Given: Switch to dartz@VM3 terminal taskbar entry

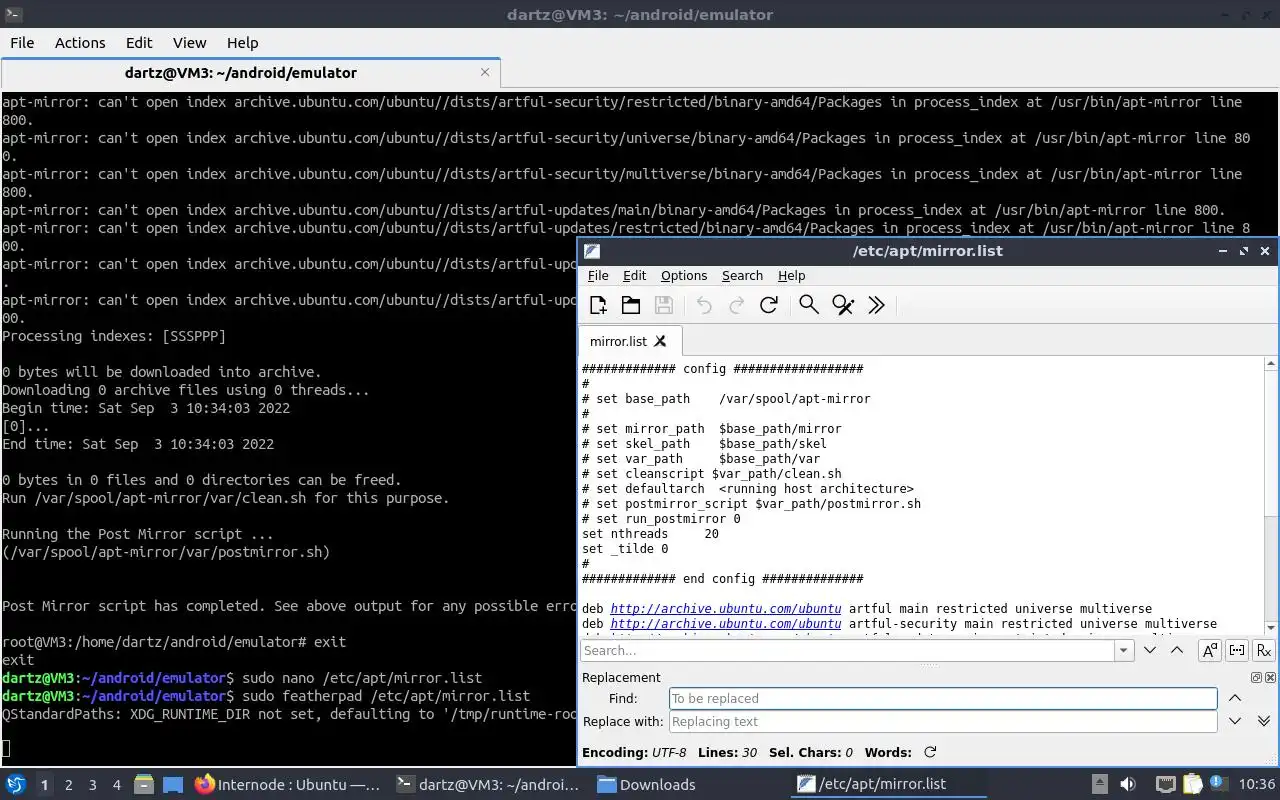Looking at the screenshot, I should click(x=489, y=785).
